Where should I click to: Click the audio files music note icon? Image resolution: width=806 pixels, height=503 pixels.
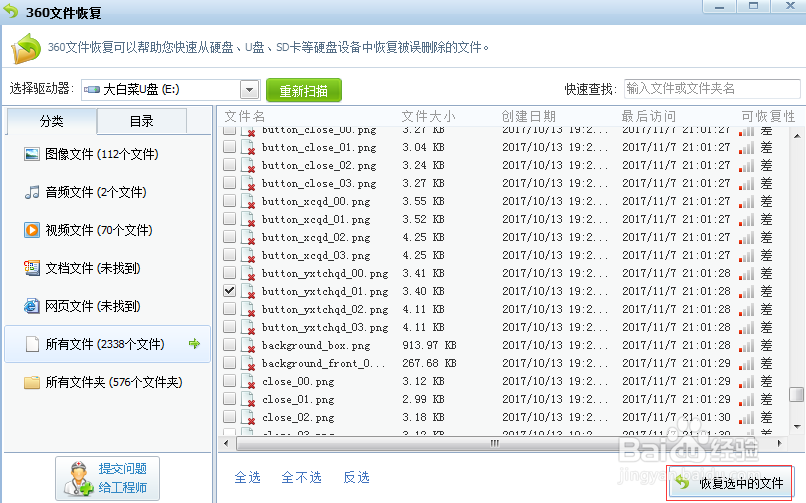(32, 192)
